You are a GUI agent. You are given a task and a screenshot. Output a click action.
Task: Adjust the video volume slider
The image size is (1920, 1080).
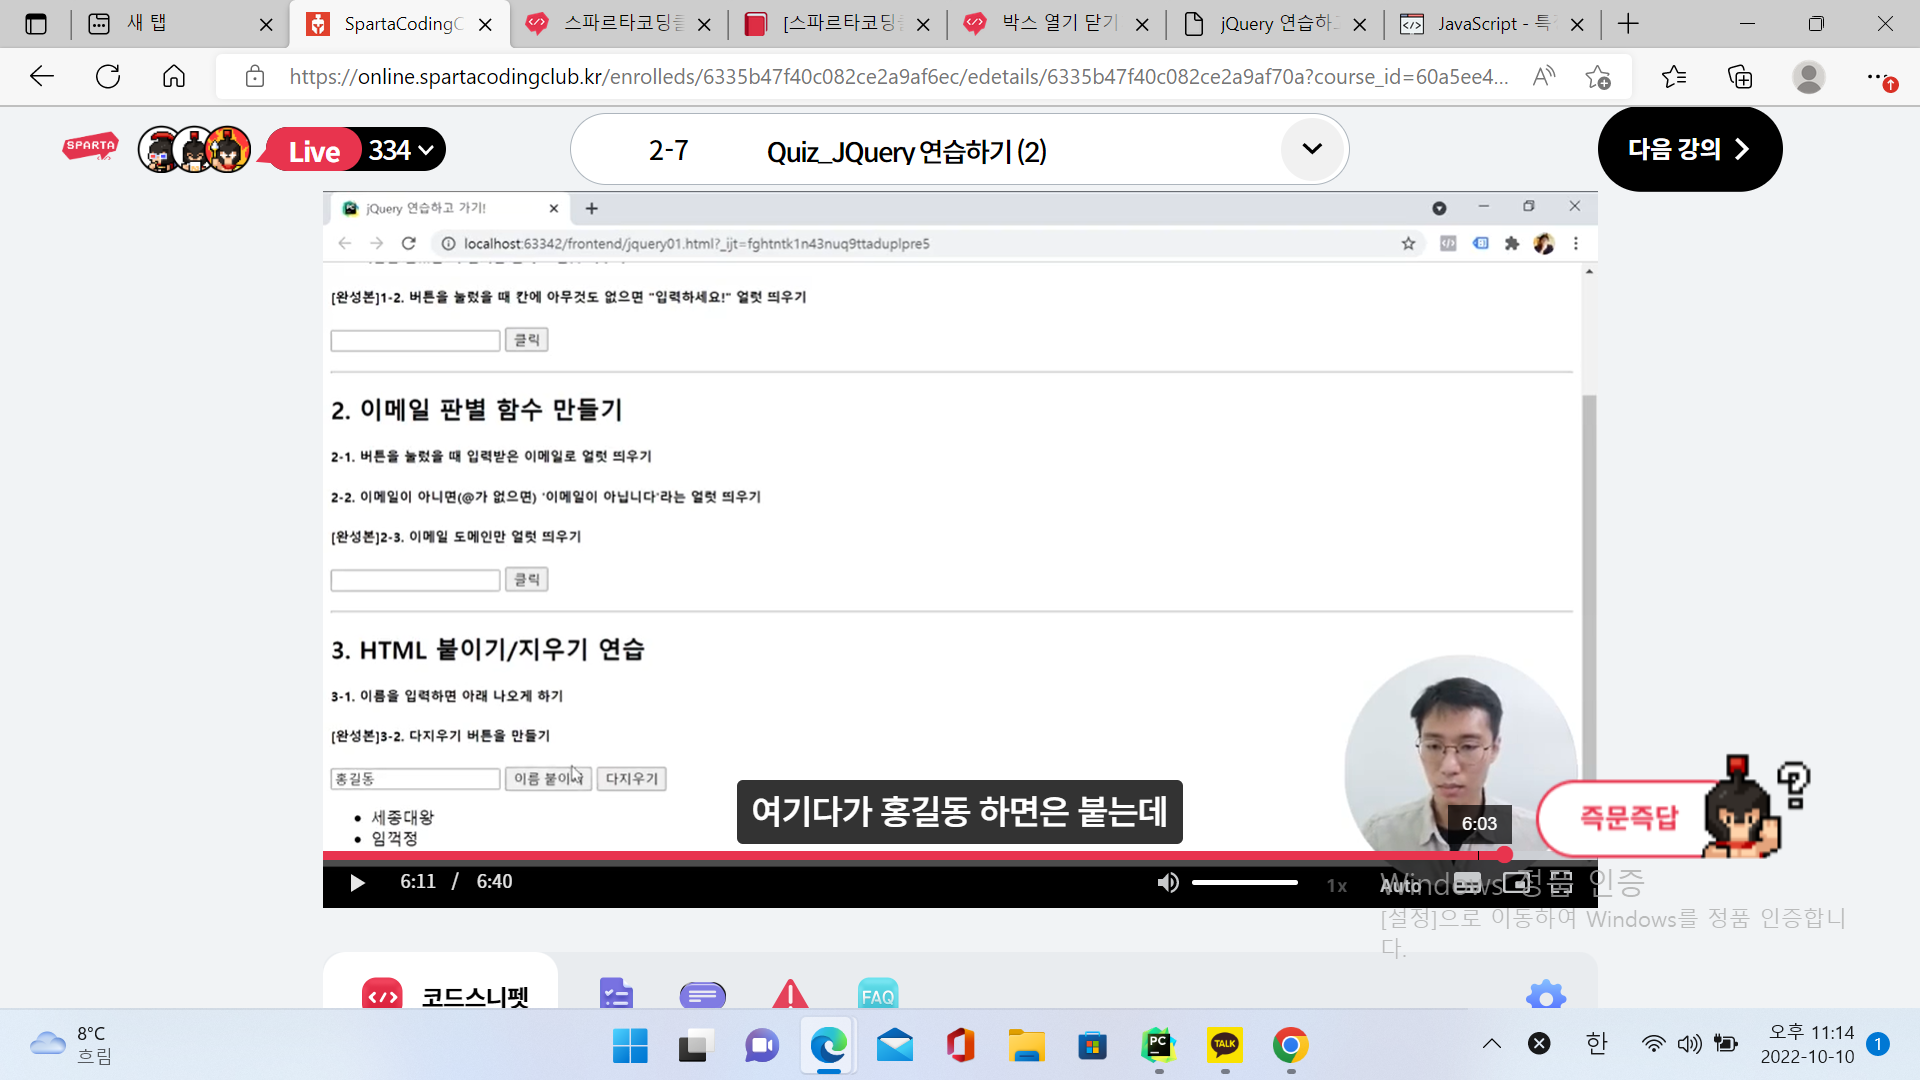(x=1244, y=882)
